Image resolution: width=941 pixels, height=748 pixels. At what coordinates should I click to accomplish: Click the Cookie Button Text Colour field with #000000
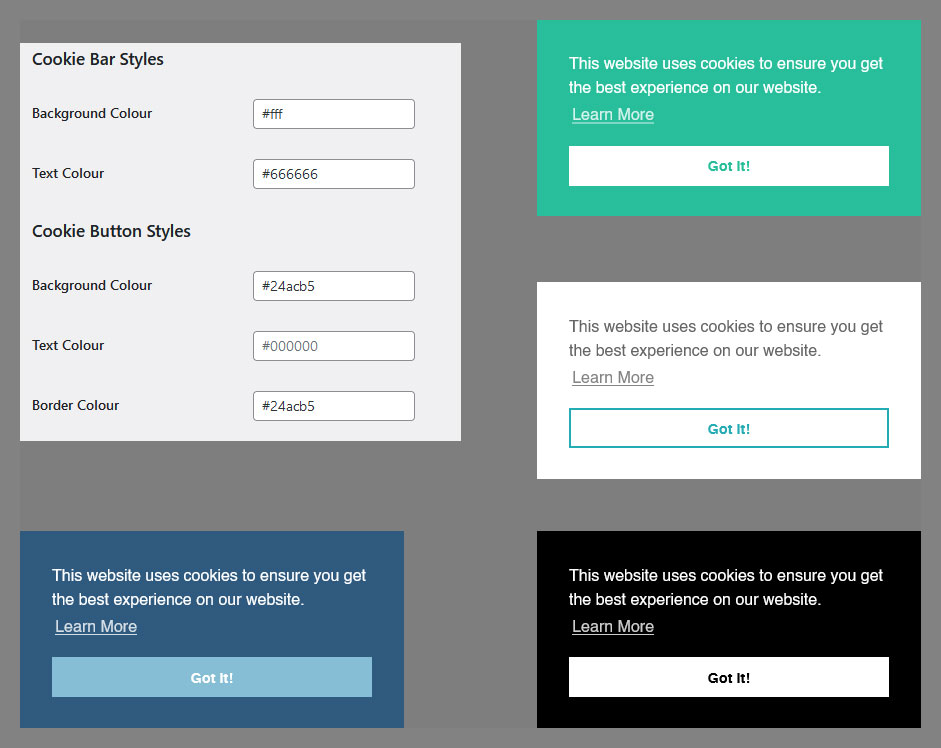click(x=334, y=346)
